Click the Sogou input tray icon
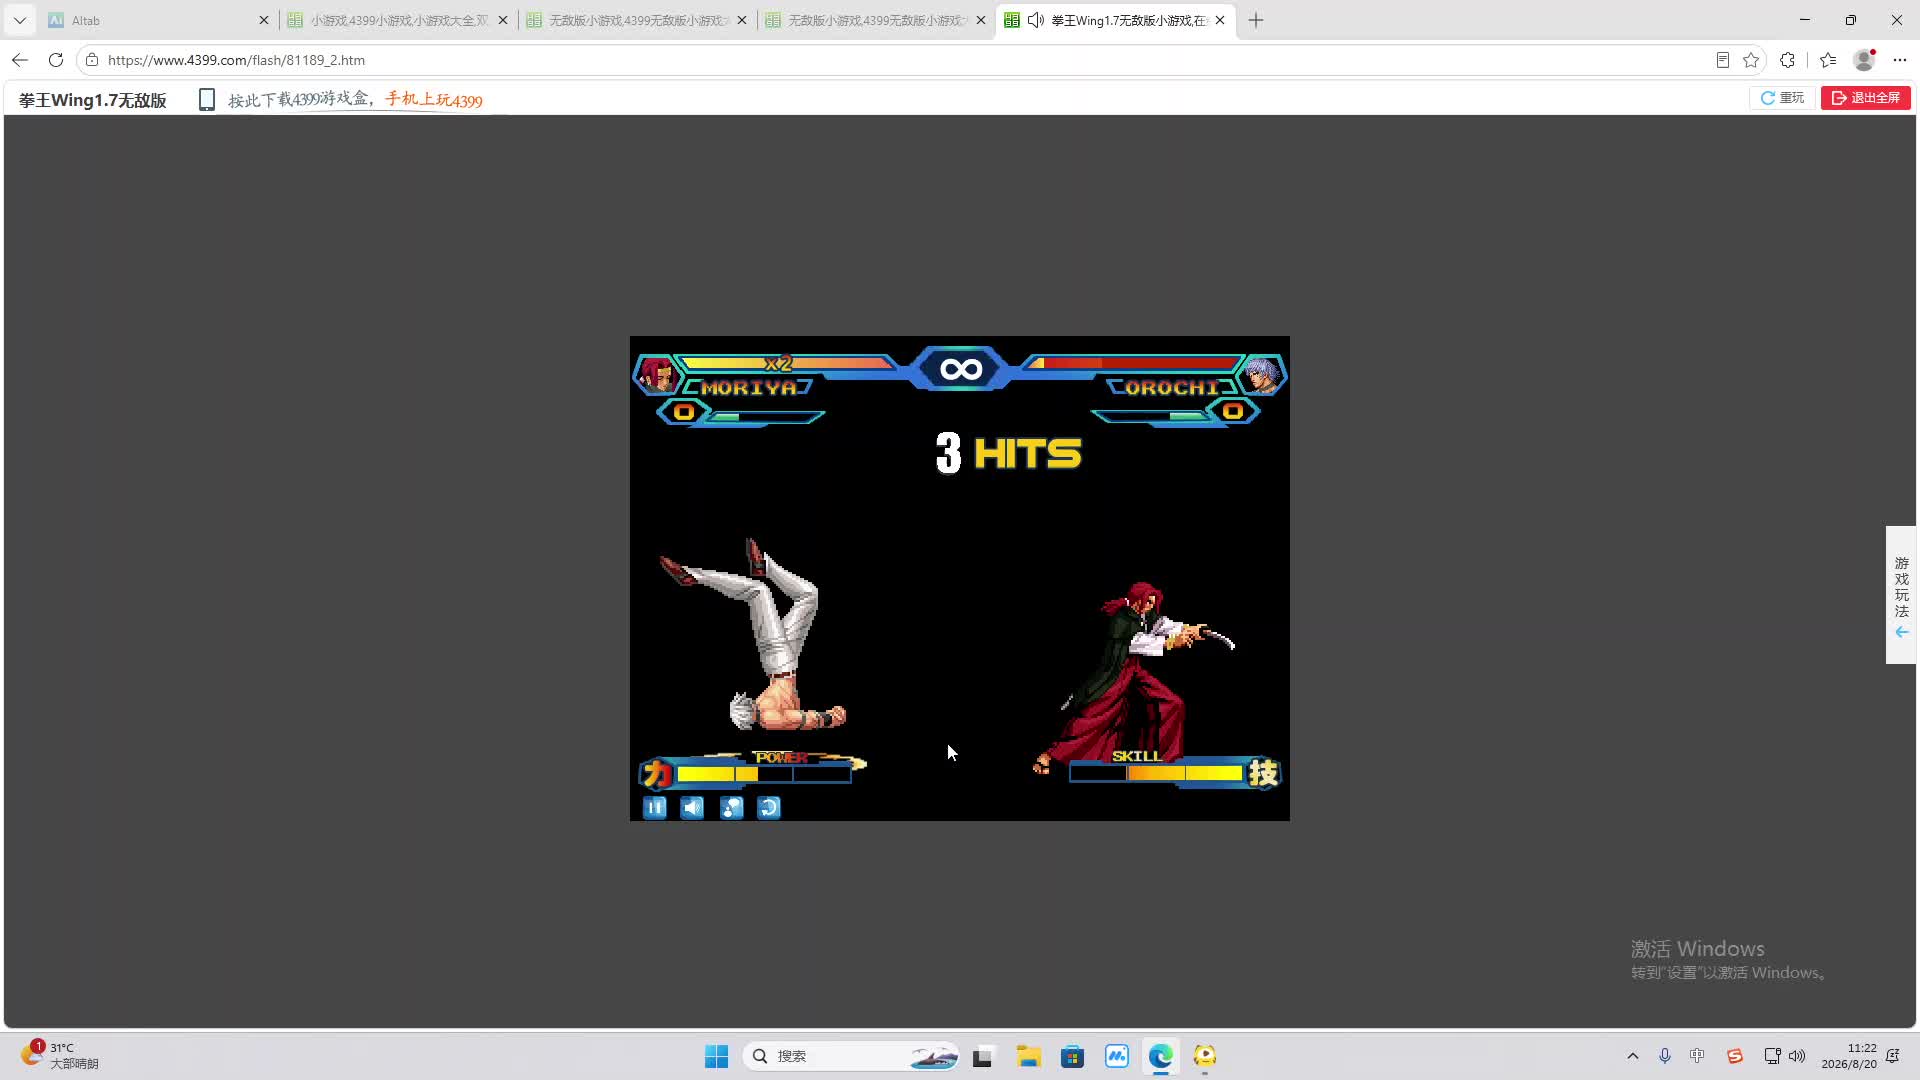Screen dimensions: 1920x1080 (1735, 1056)
